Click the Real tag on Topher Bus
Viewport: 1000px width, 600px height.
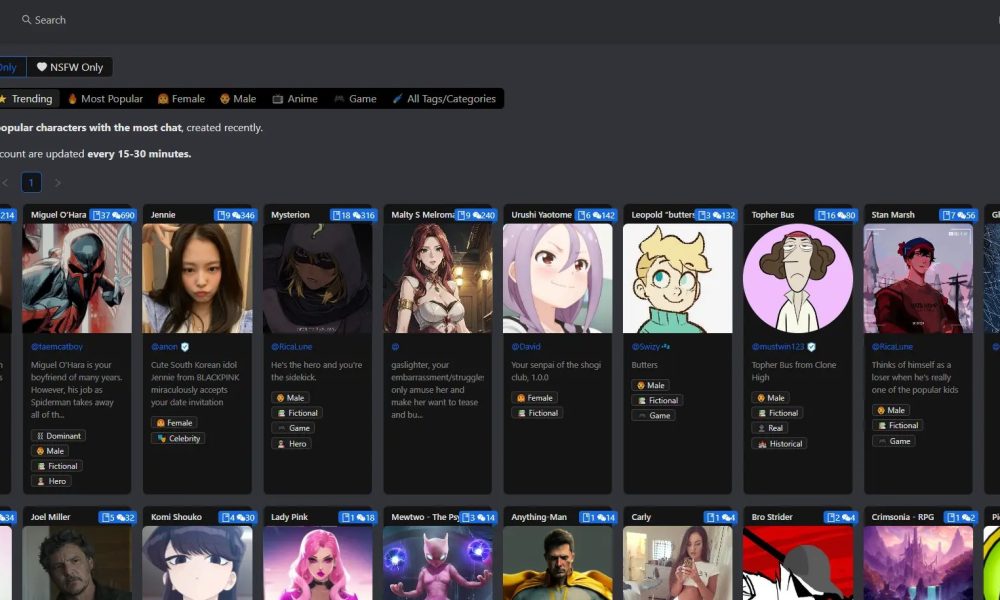(x=769, y=428)
